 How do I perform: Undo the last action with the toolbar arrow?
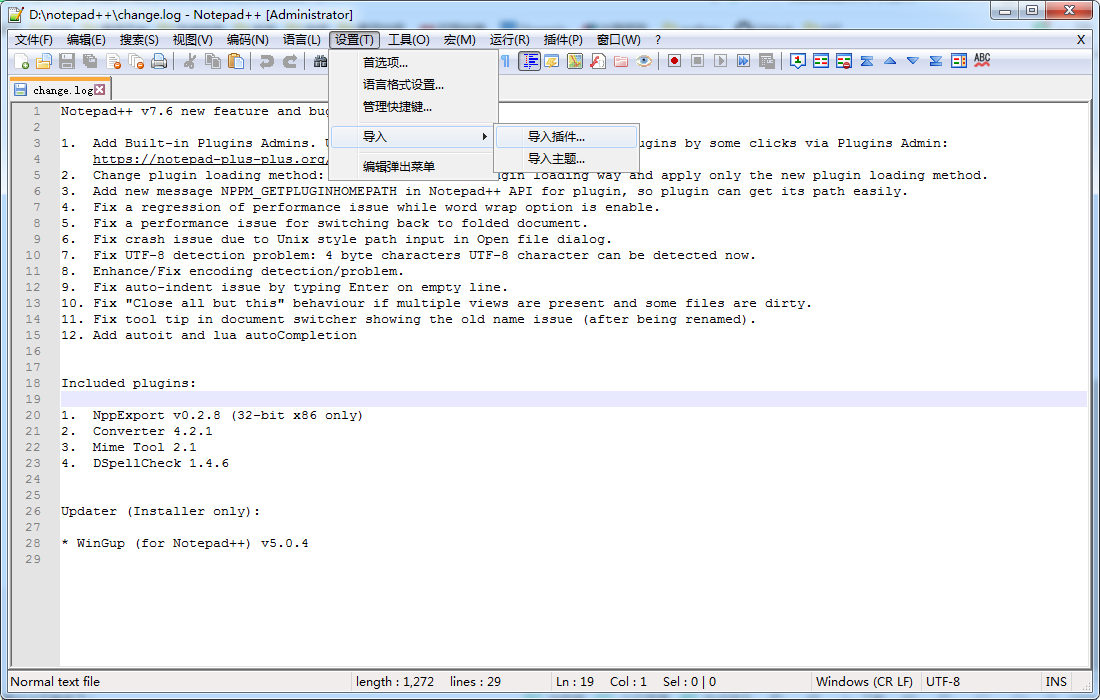pyautogui.click(x=267, y=62)
